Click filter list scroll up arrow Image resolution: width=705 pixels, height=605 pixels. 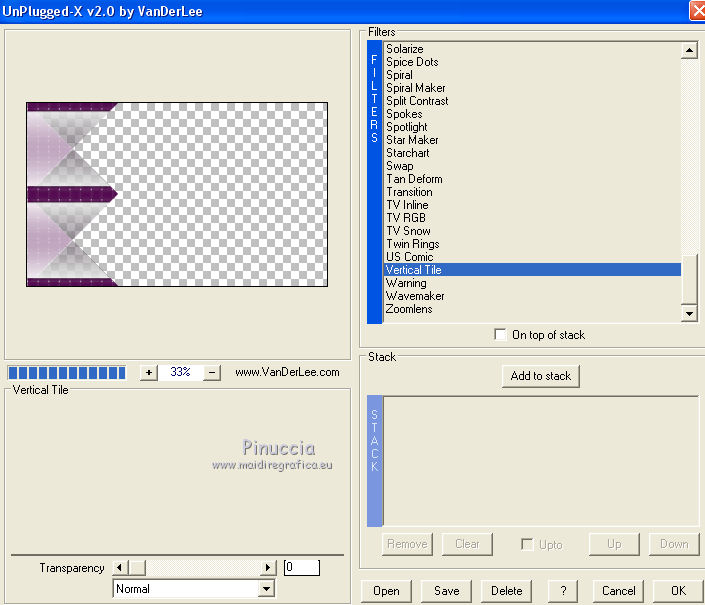[689, 50]
